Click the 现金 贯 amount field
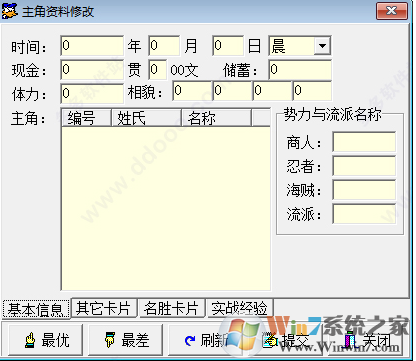The width and height of the screenshot is (416, 361). (x=92, y=69)
